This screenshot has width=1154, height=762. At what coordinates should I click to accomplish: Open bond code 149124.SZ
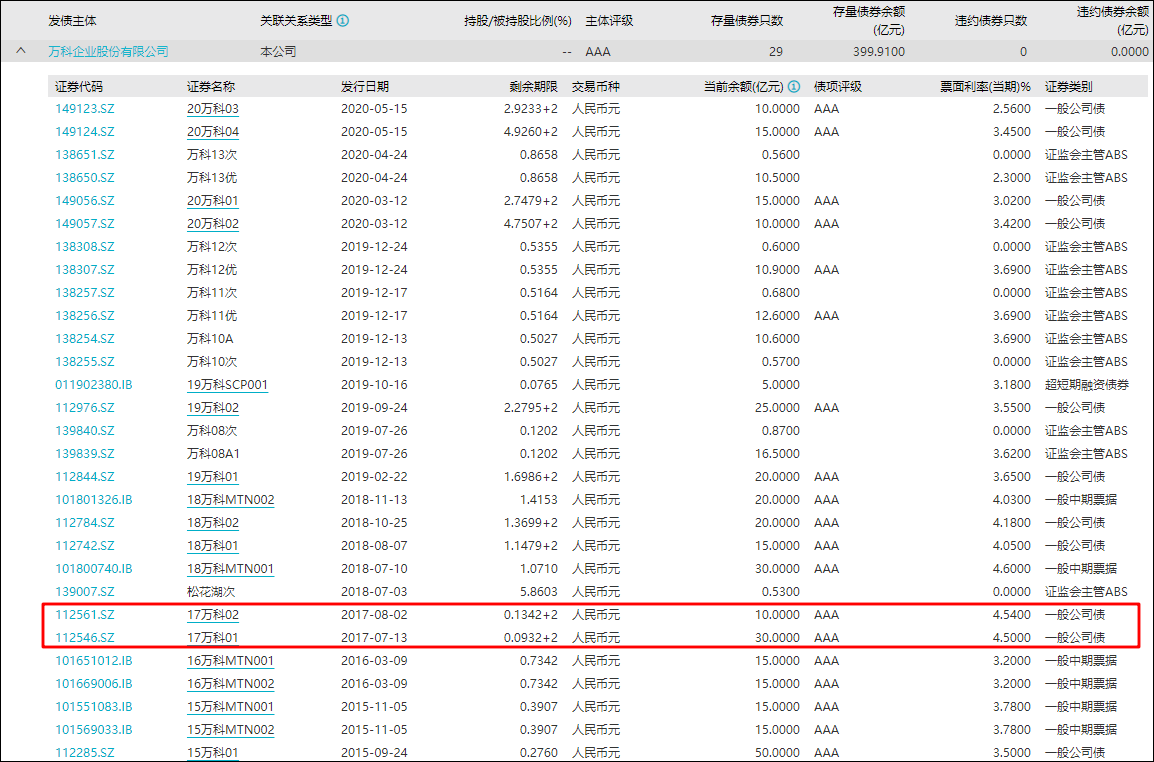tap(85, 132)
